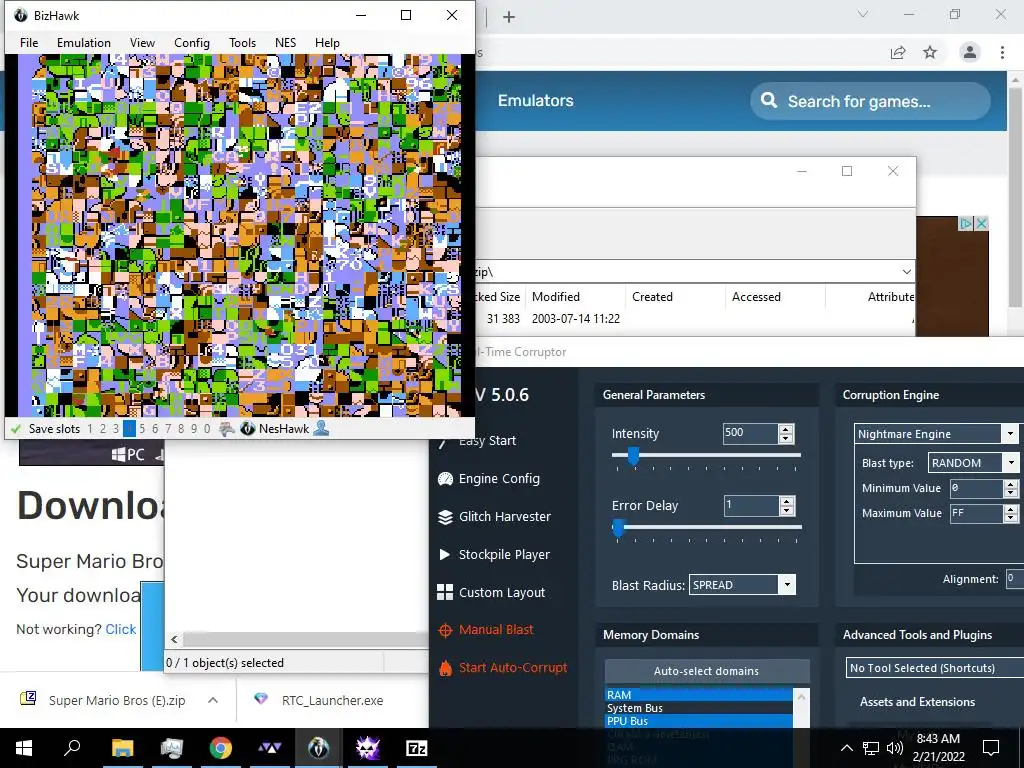Viewport: 1024px width, 768px height.
Task: Click the Search for games field
Action: [x=870, y=101]
